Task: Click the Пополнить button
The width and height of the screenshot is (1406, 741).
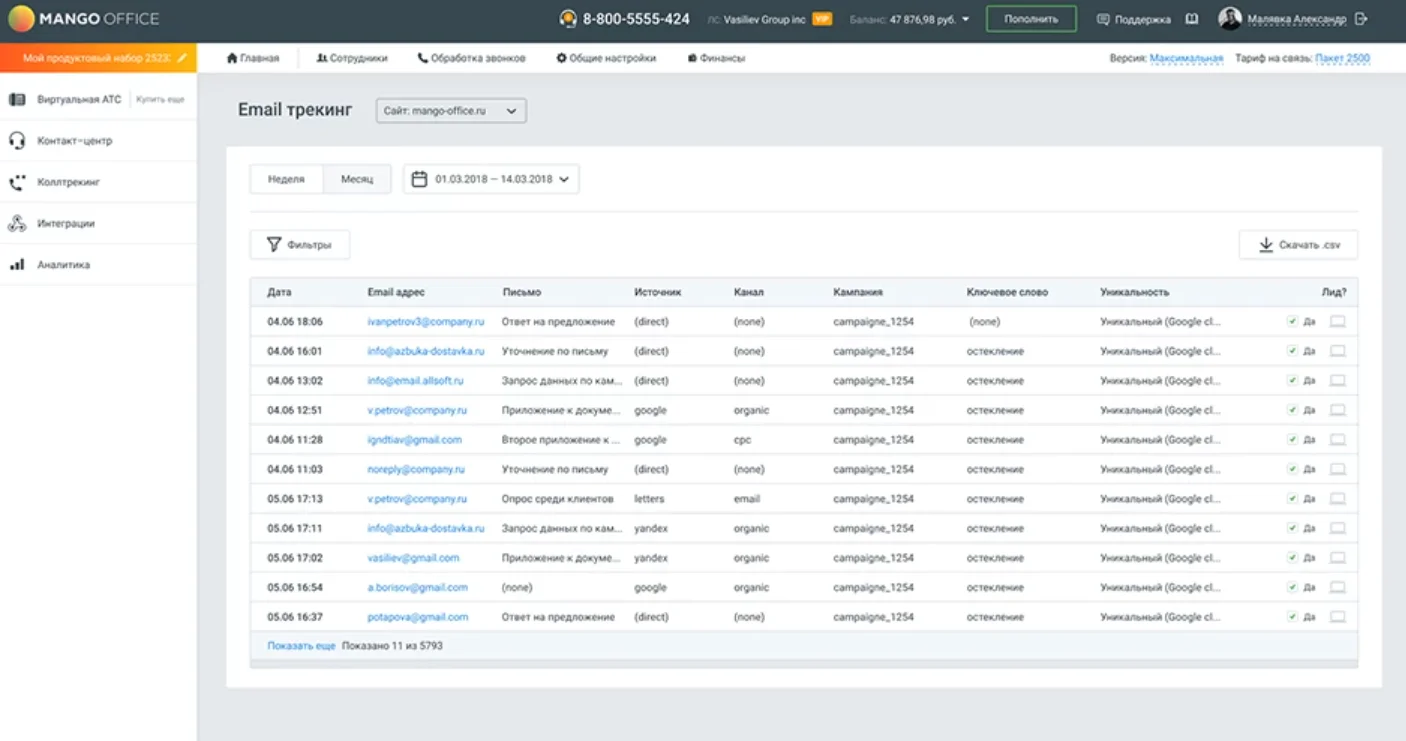Action: coord(1031,19)
